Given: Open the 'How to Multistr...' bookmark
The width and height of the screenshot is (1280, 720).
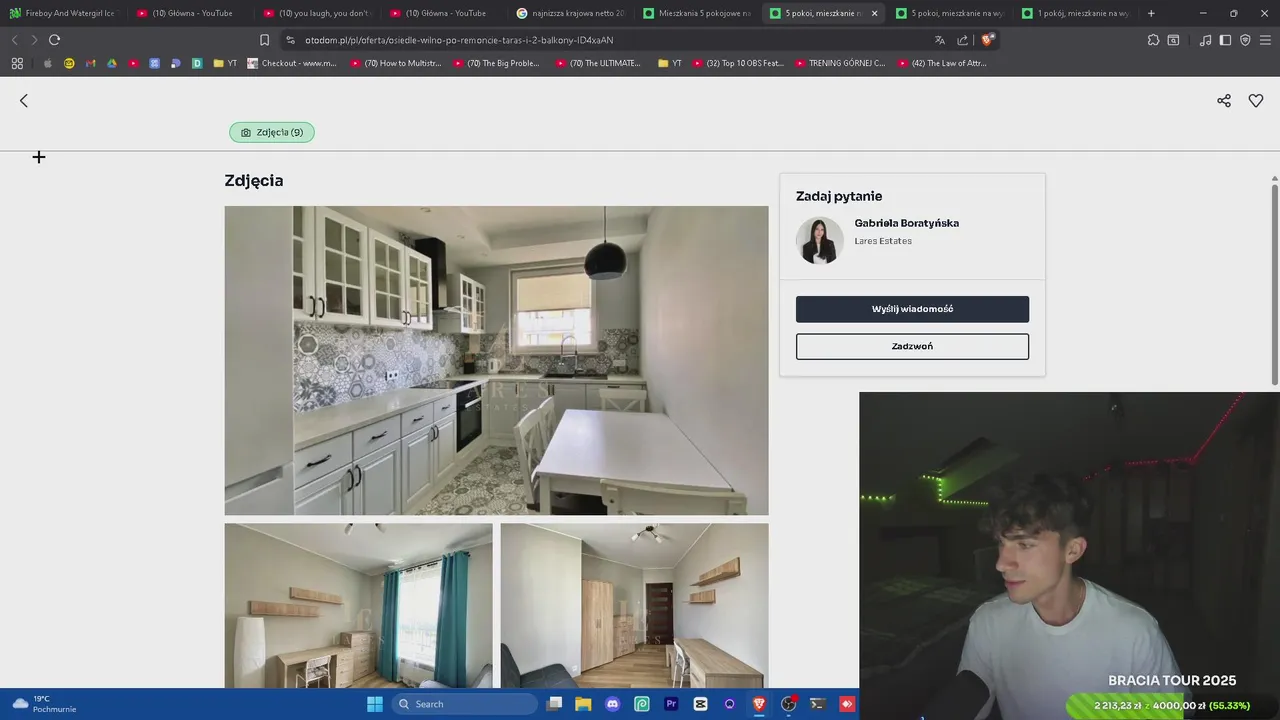Looking at the screenshot, I should pos(396,63).
